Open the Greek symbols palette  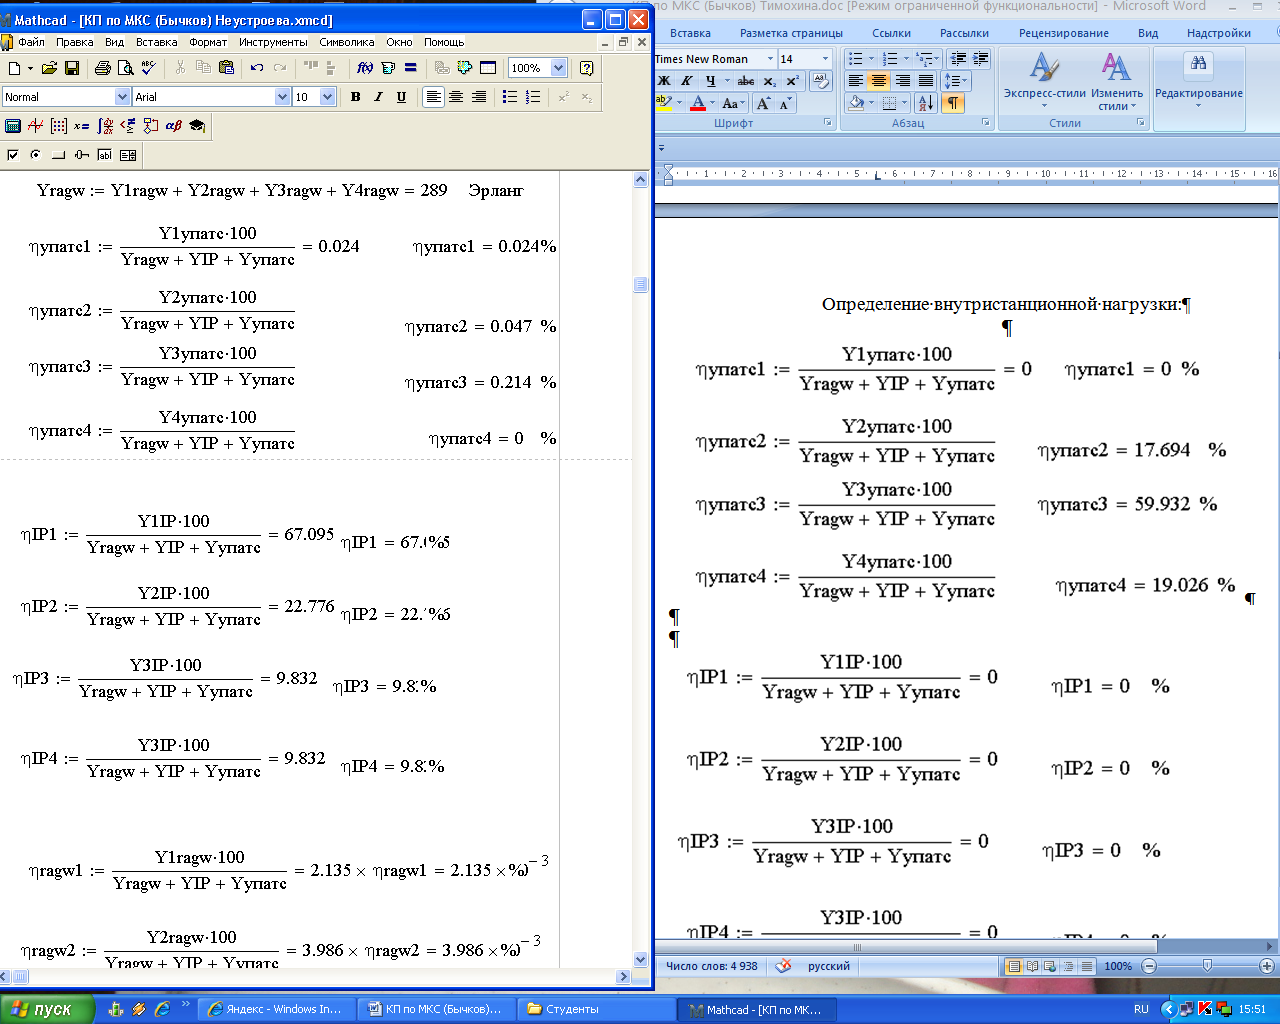(174, 126)
